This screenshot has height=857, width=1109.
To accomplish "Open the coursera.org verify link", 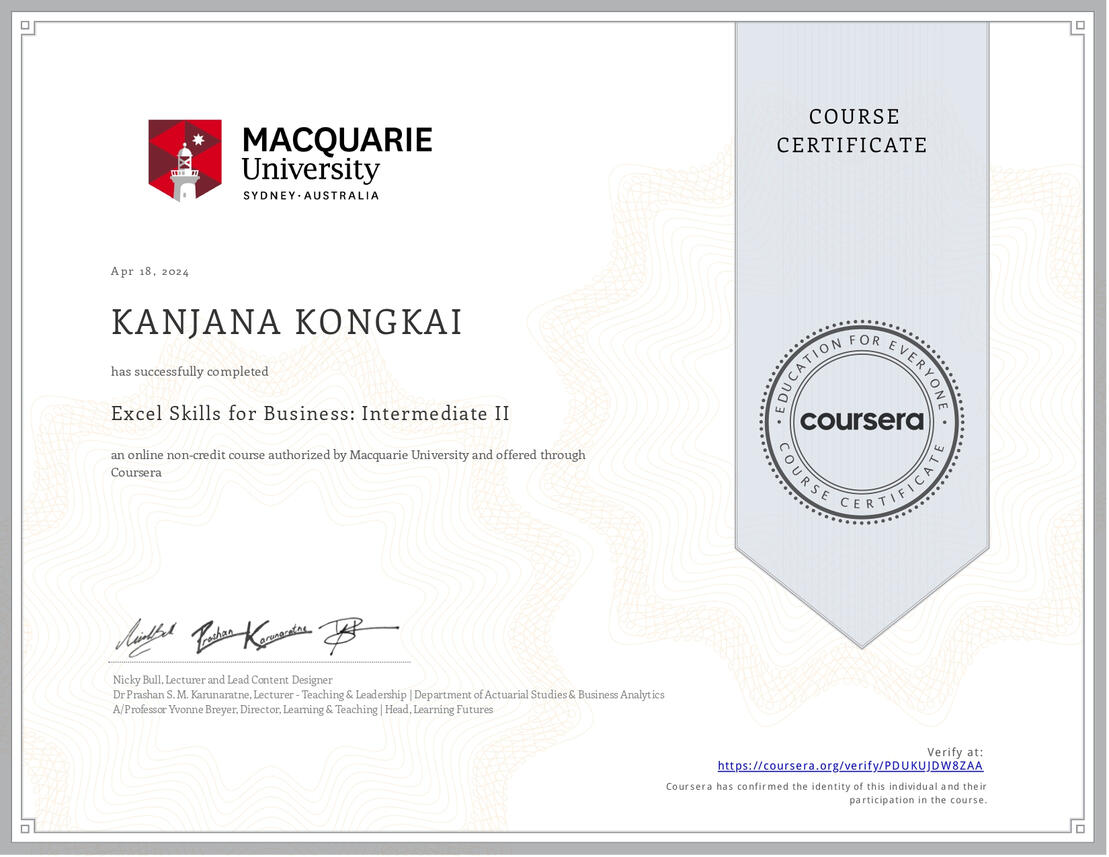I will 850,766.
